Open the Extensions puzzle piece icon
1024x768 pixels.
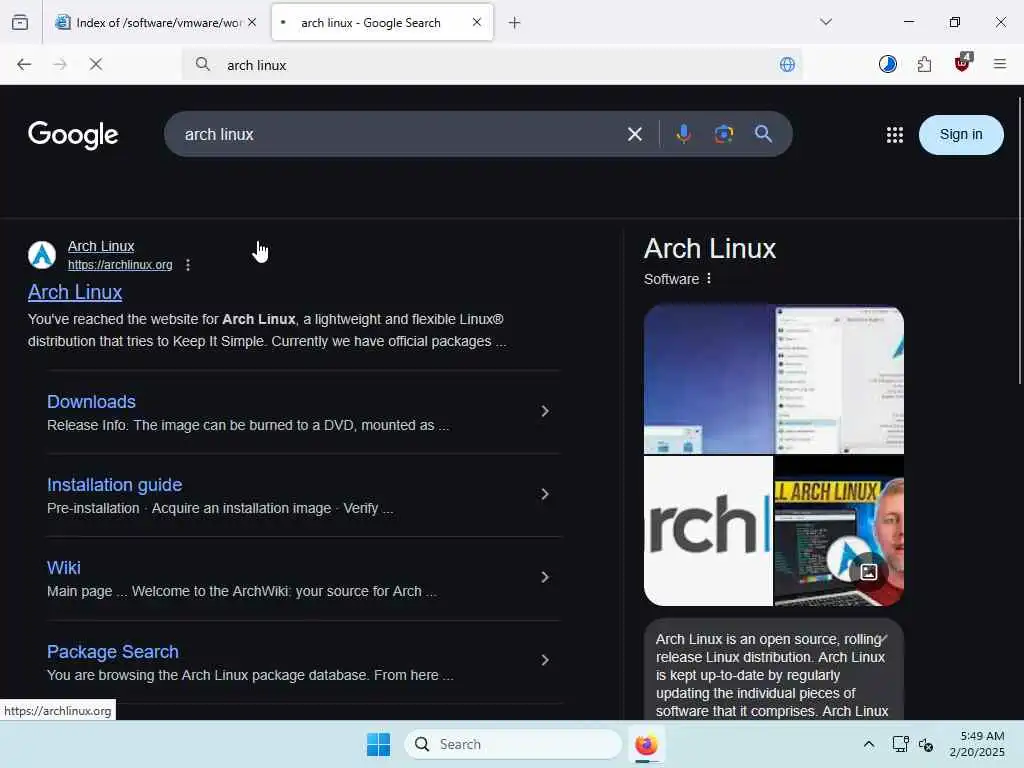coord(924,64)
